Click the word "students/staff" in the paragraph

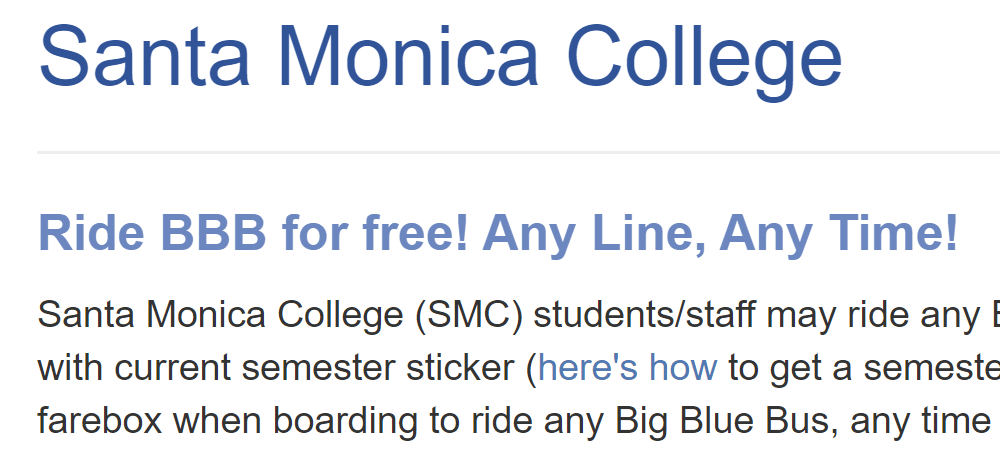645,314
